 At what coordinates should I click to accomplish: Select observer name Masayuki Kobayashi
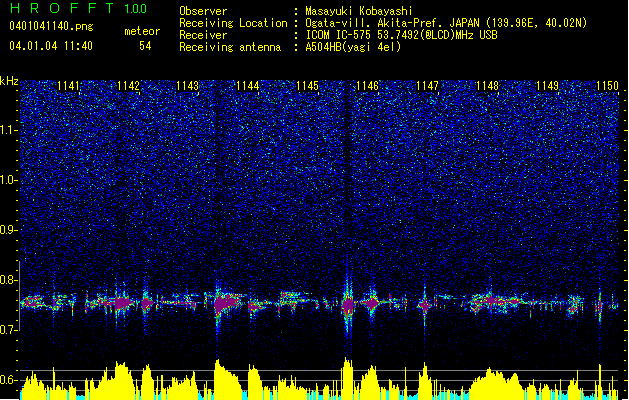point(359,11)
